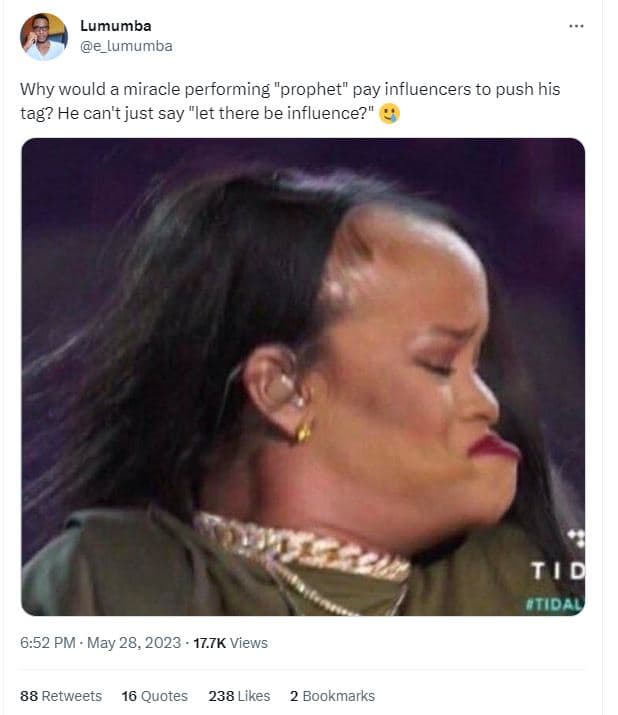618x715 pixels.
Task: Open the attached meme image
Action: [303, 377]
